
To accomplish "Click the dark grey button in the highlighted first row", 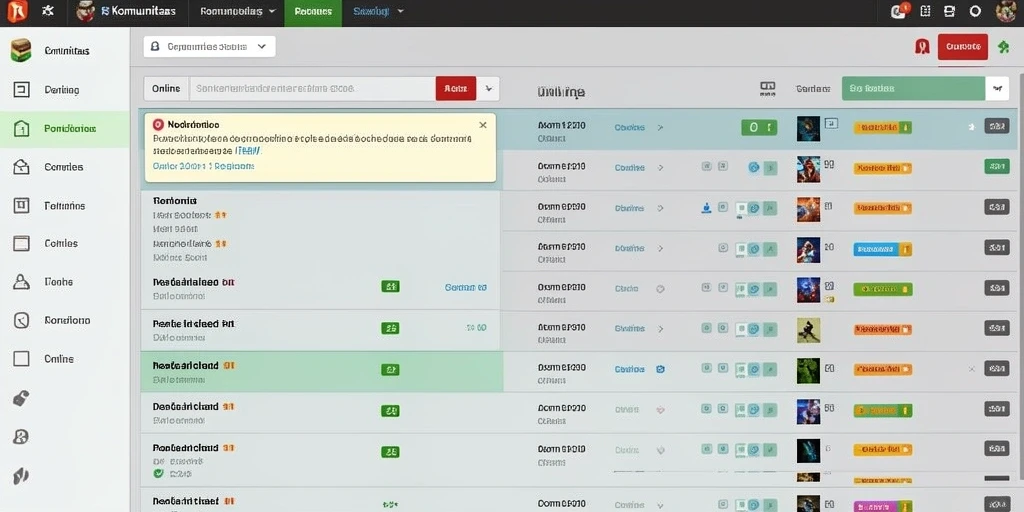I will coord(997,127).
